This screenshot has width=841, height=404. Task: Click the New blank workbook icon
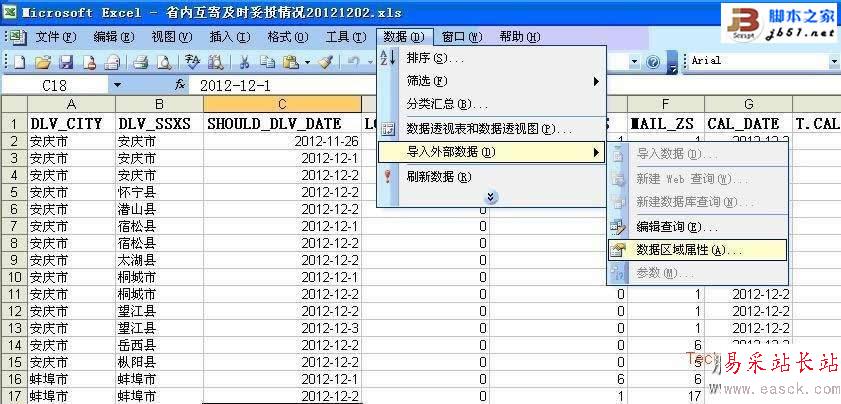tap(19, 62)
